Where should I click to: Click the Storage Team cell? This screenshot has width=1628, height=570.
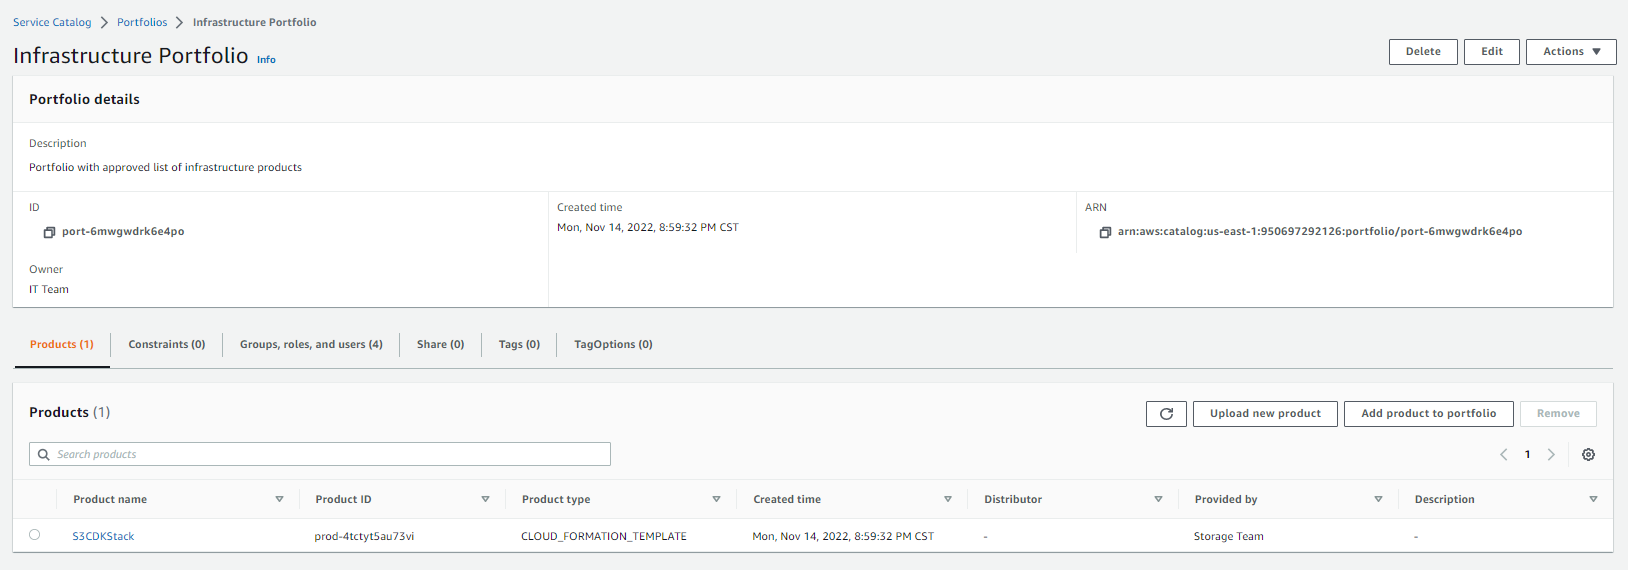(1229, 537)
